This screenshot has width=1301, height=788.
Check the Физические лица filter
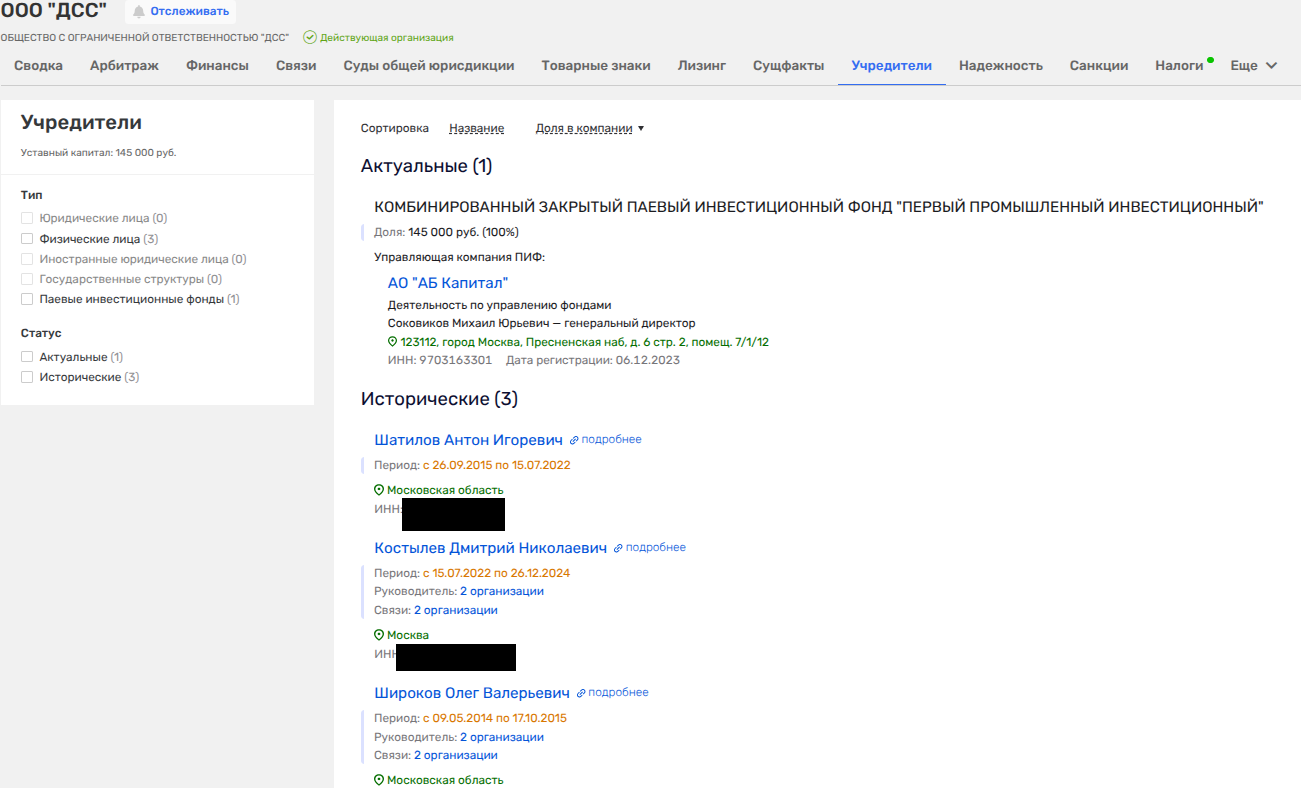(27, 239)
